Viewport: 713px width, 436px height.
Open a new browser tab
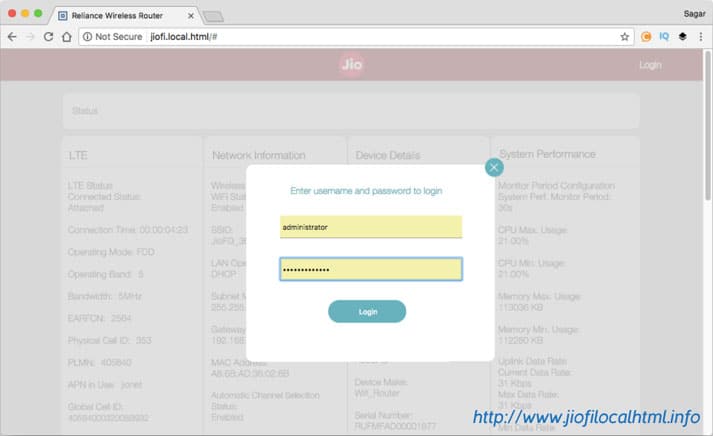[213, 17]
